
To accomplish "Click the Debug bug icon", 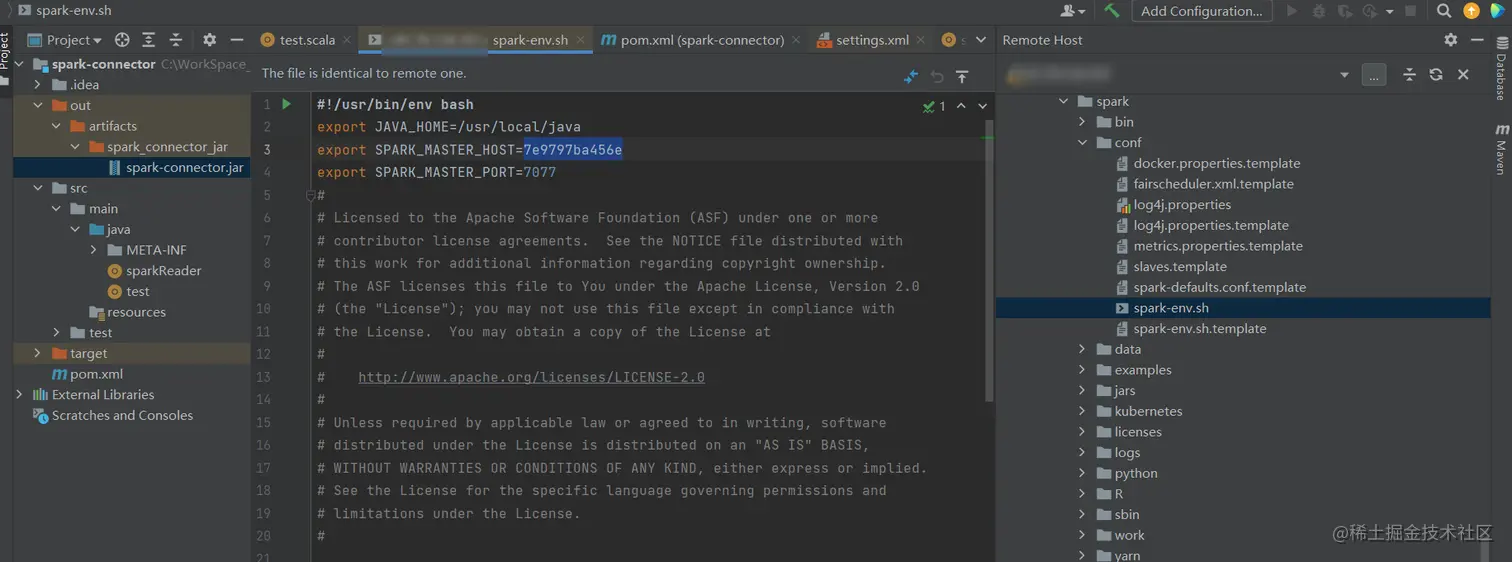I will pos(1319,11).
